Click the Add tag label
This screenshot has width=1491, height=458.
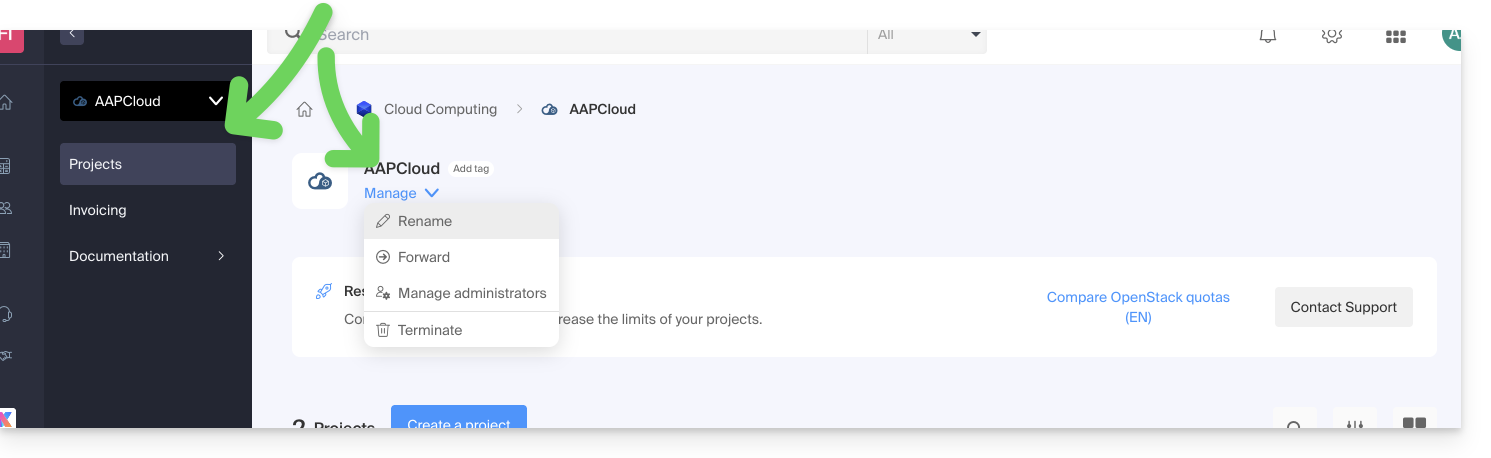(470, 169)
